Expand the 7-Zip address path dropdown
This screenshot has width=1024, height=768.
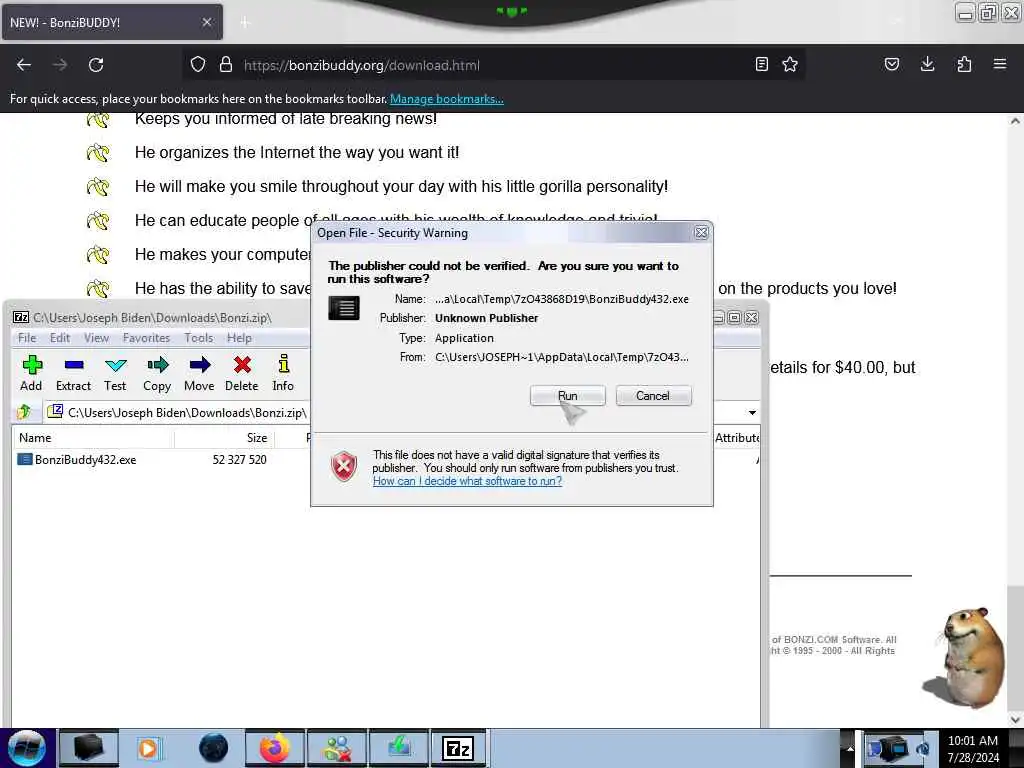pos(752,413)
